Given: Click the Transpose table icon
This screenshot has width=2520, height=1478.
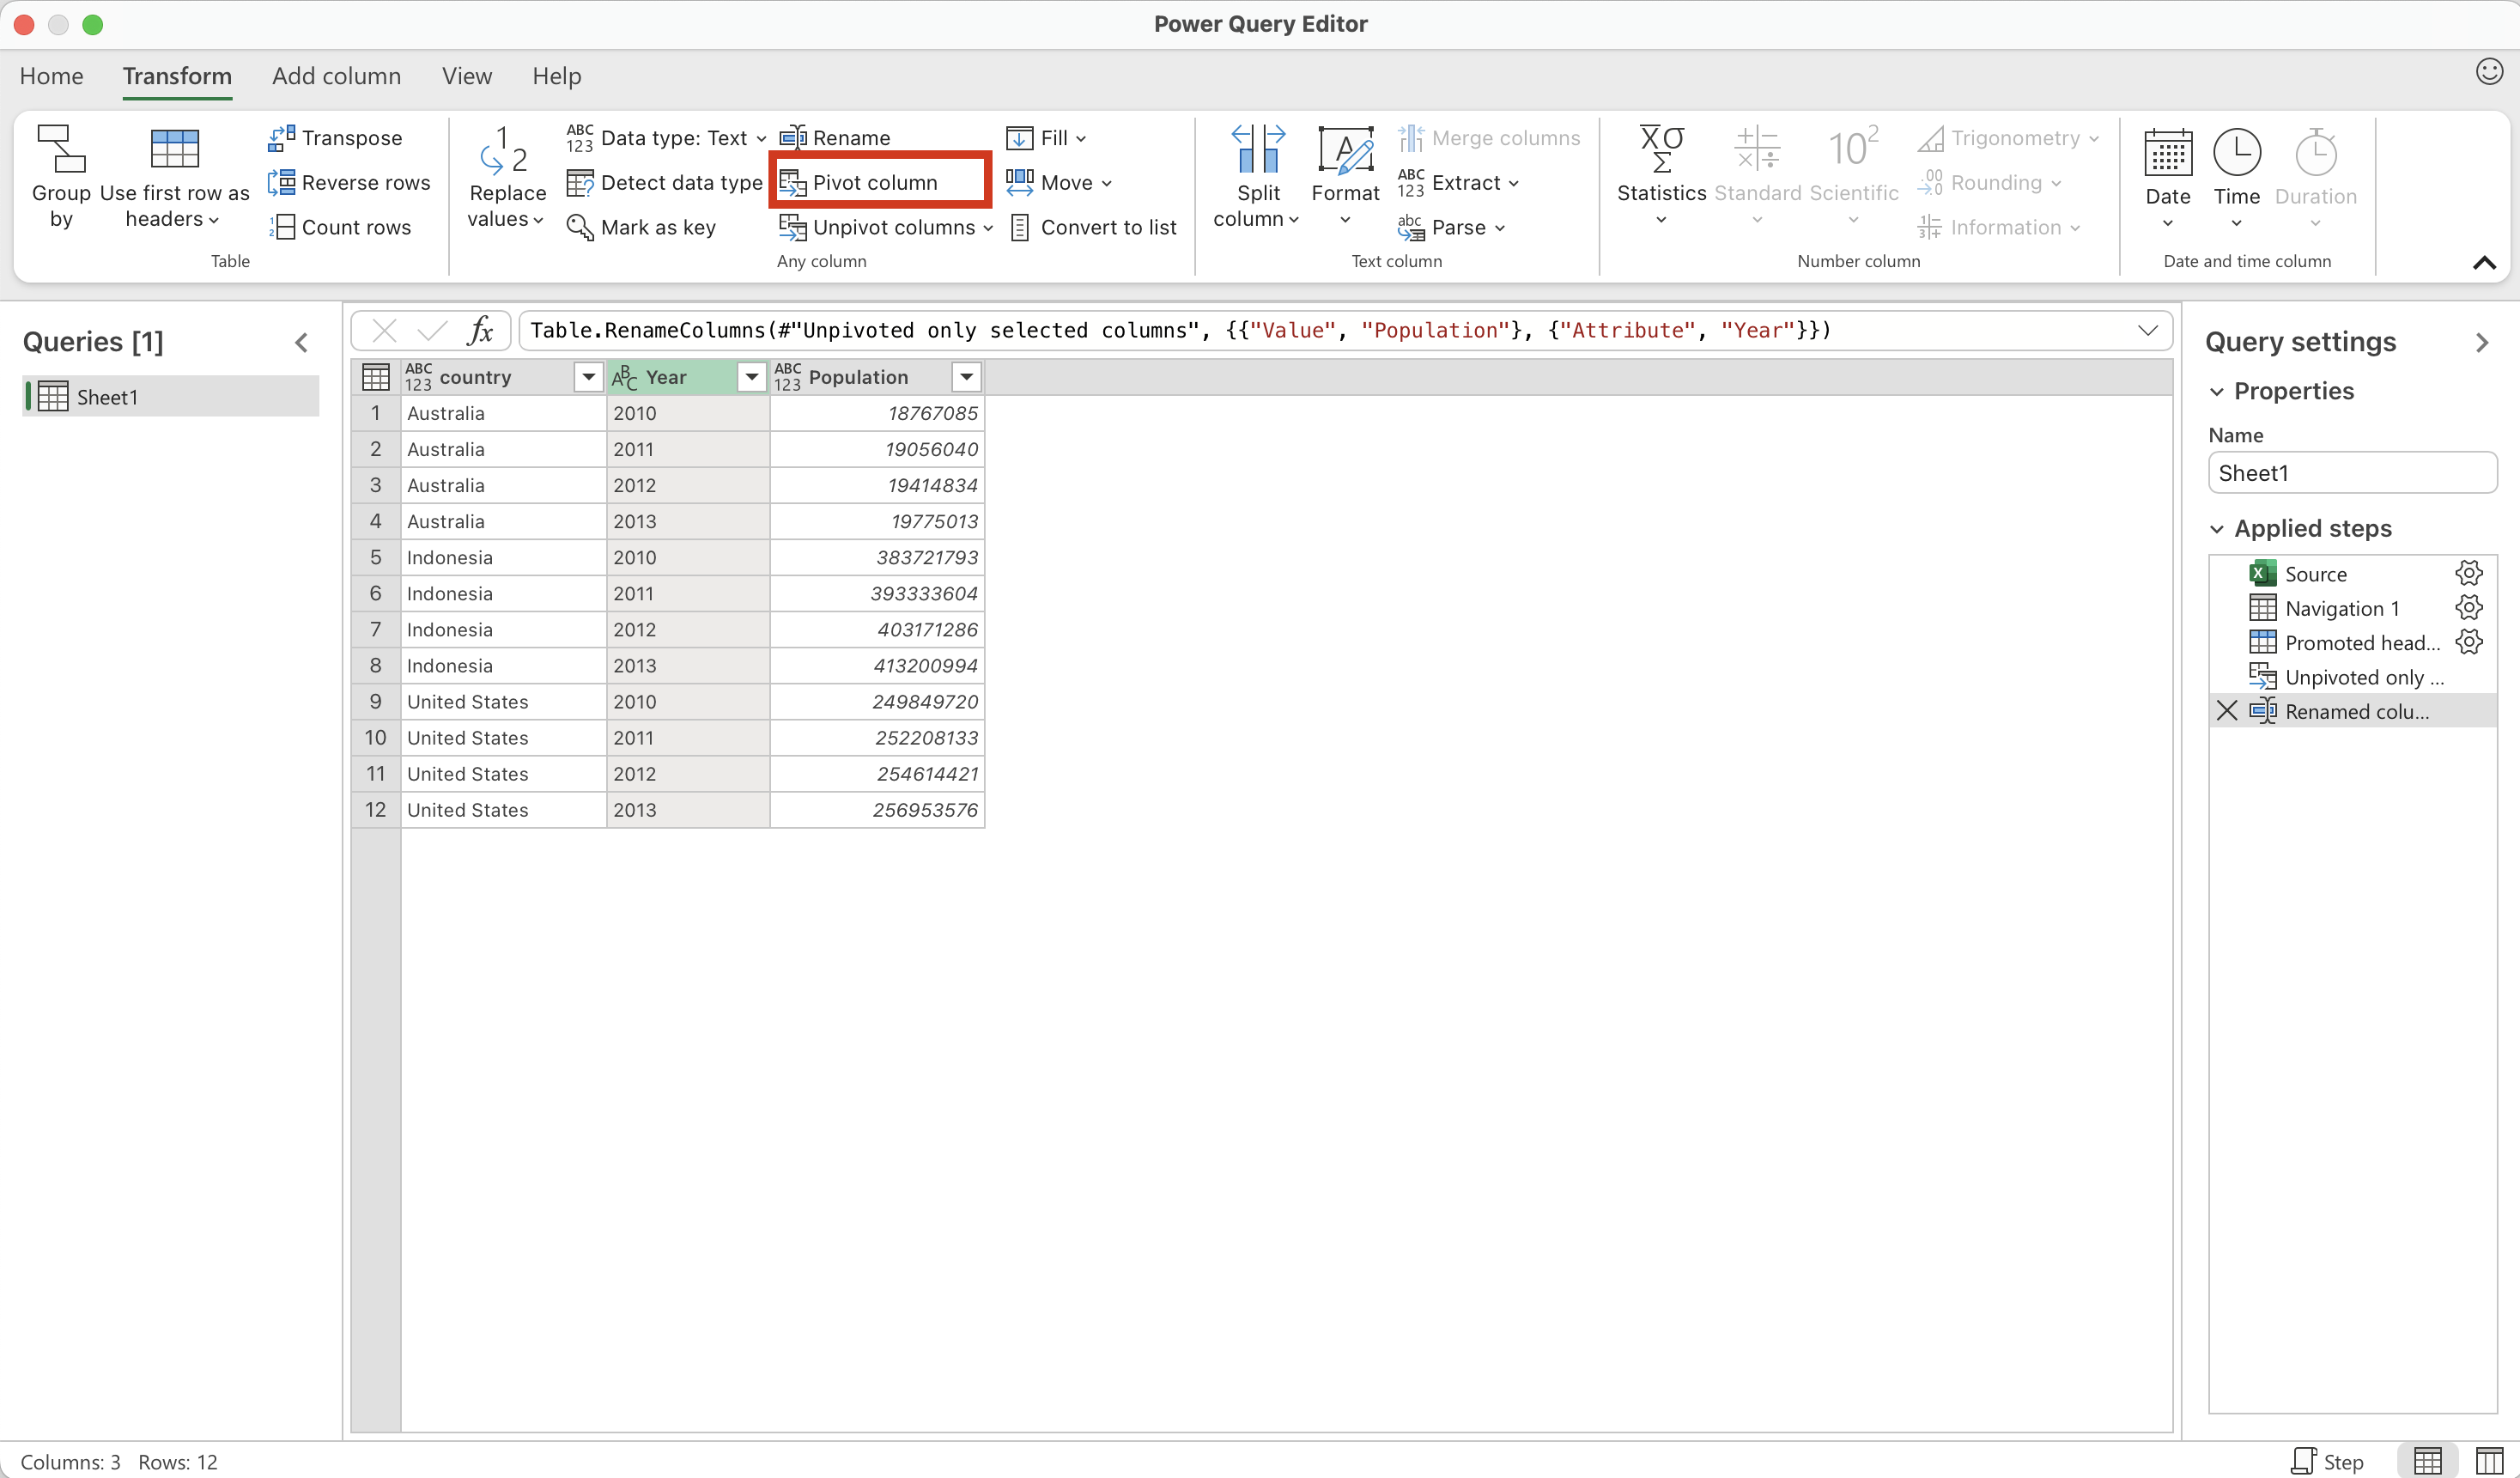Looking at the screenshot, I should coord(281,138).
